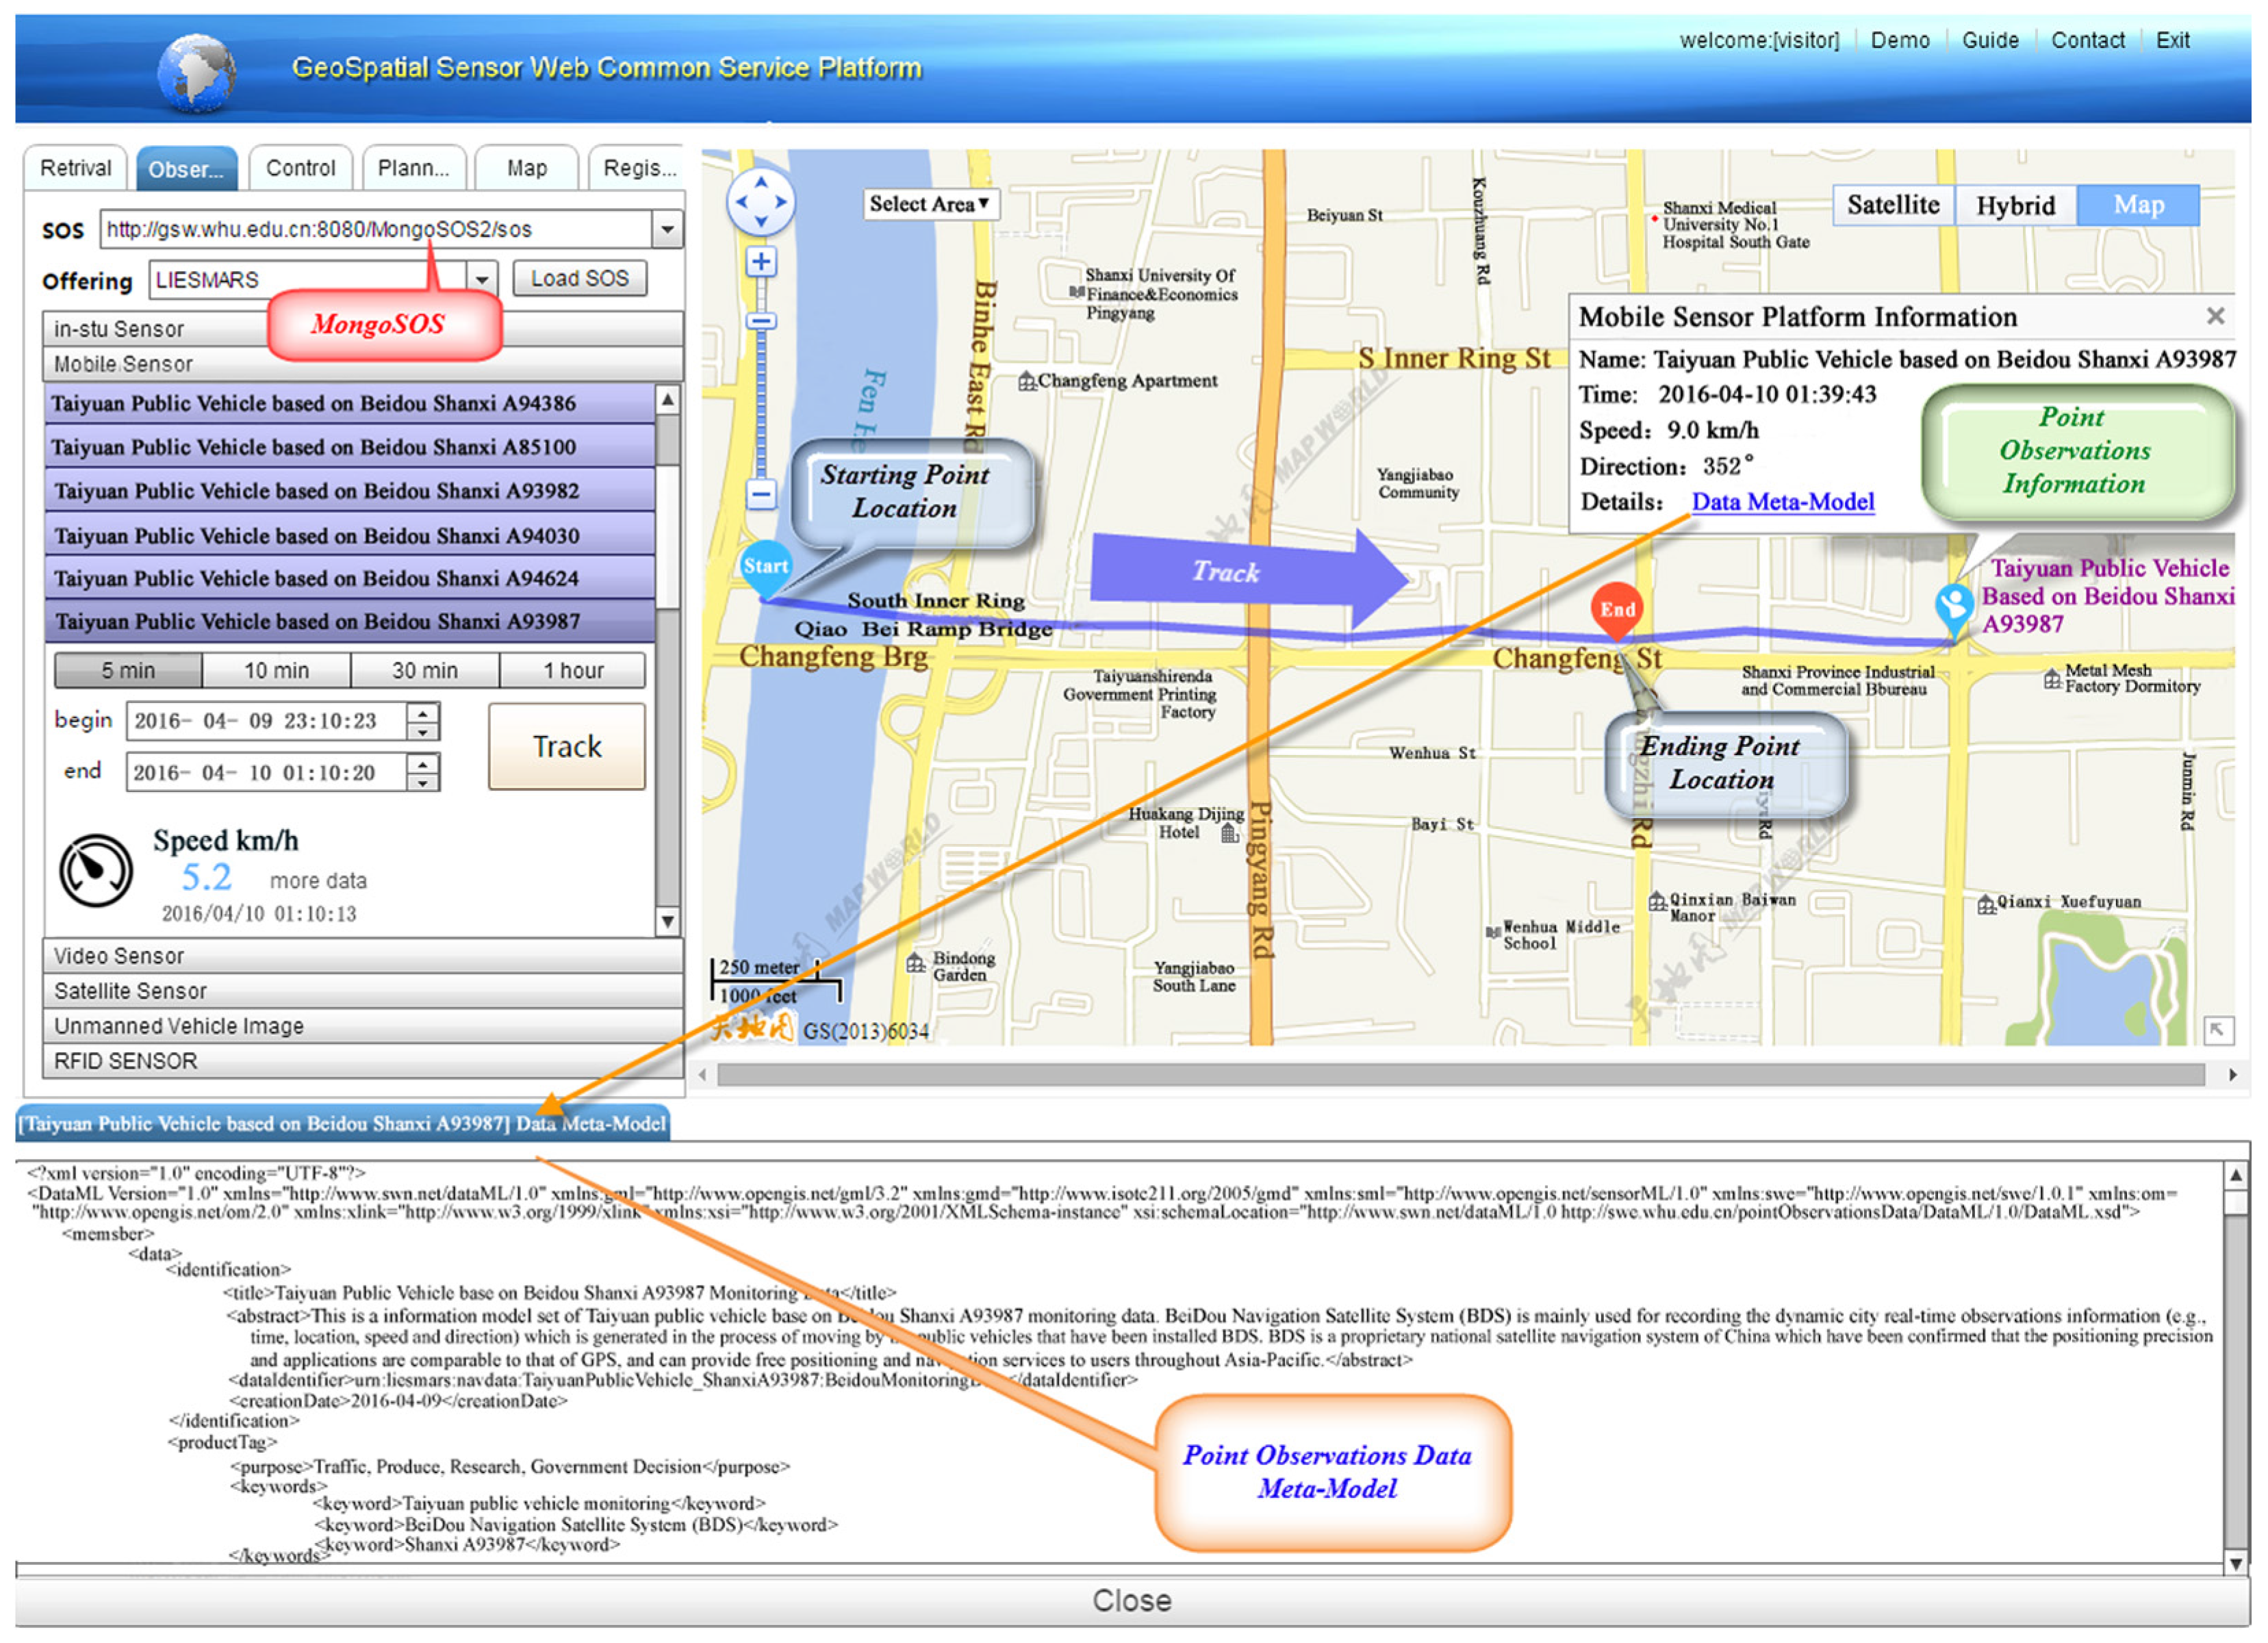Viewport: 2268px width, 1643px height.
Task: Click the speedometer gauge icon
Action: pos(95,871)
